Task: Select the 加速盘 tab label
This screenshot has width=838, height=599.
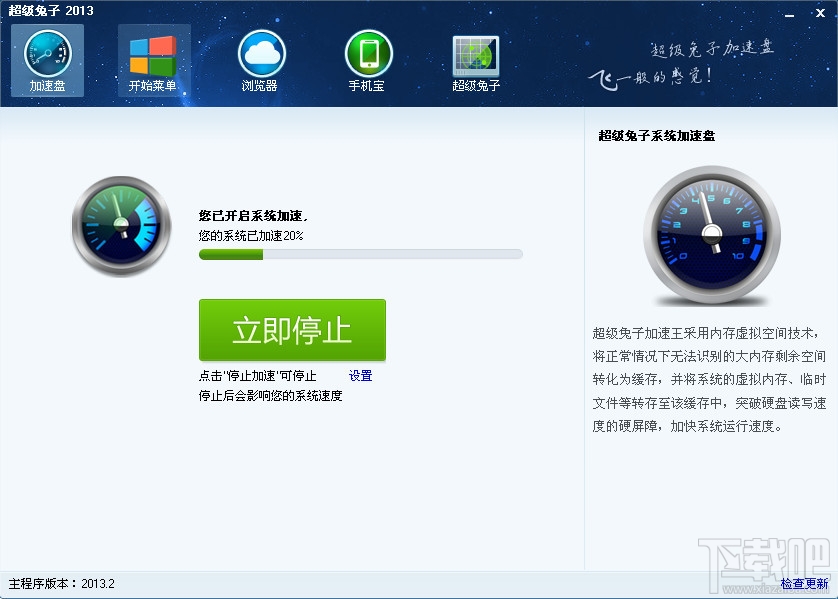Action: [x=48, y=86]
